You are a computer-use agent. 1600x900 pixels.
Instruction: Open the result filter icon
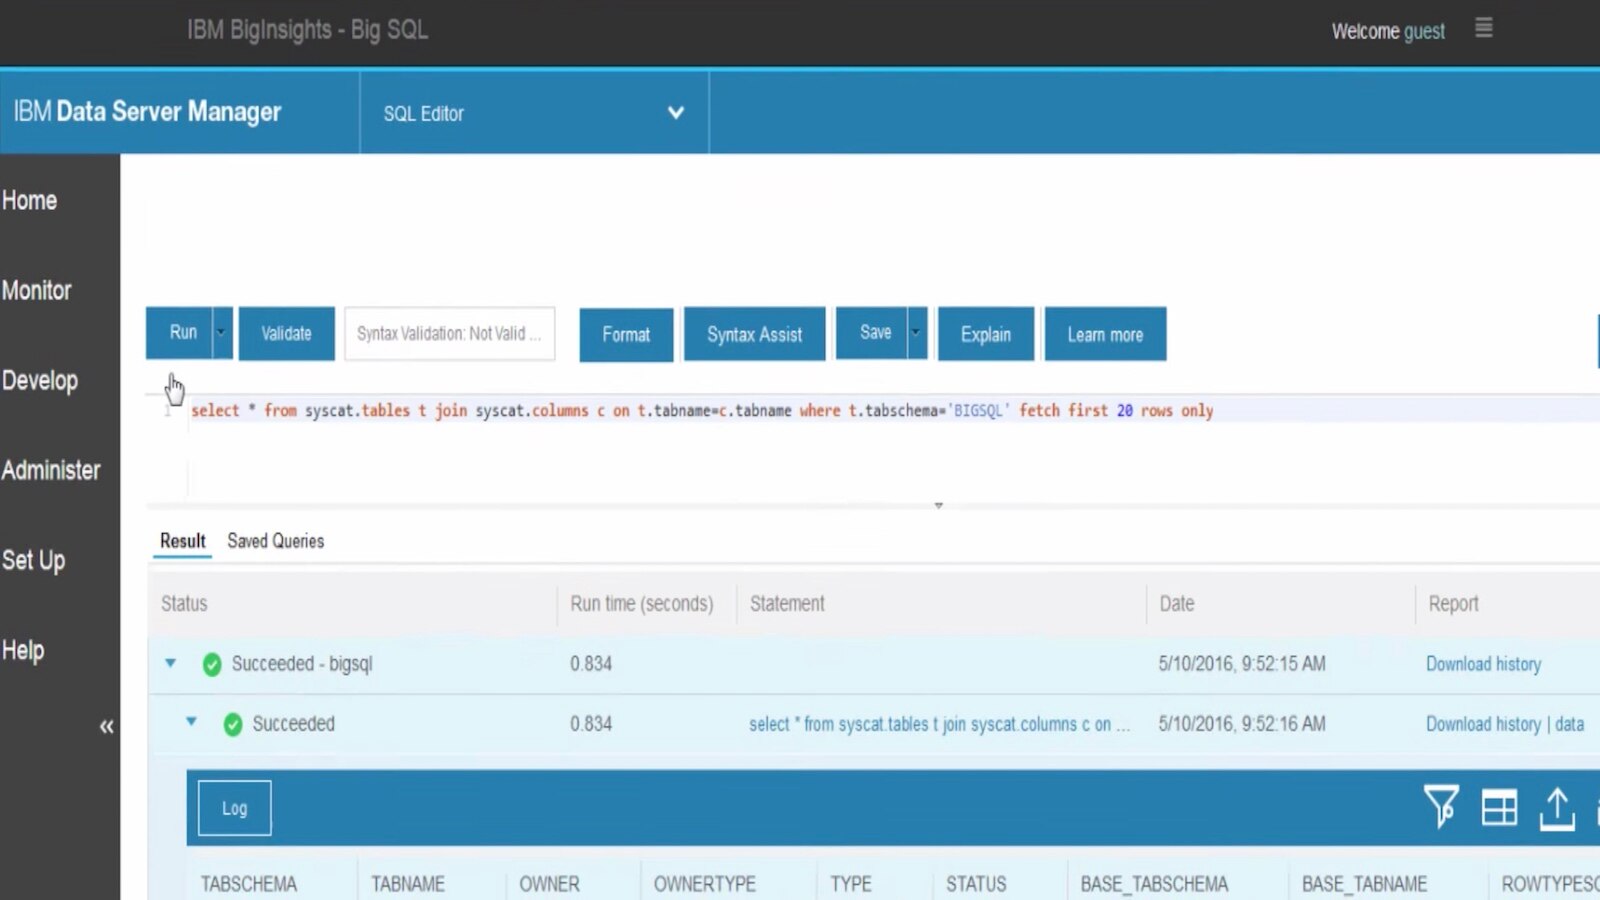click(x=1440, y=807)
